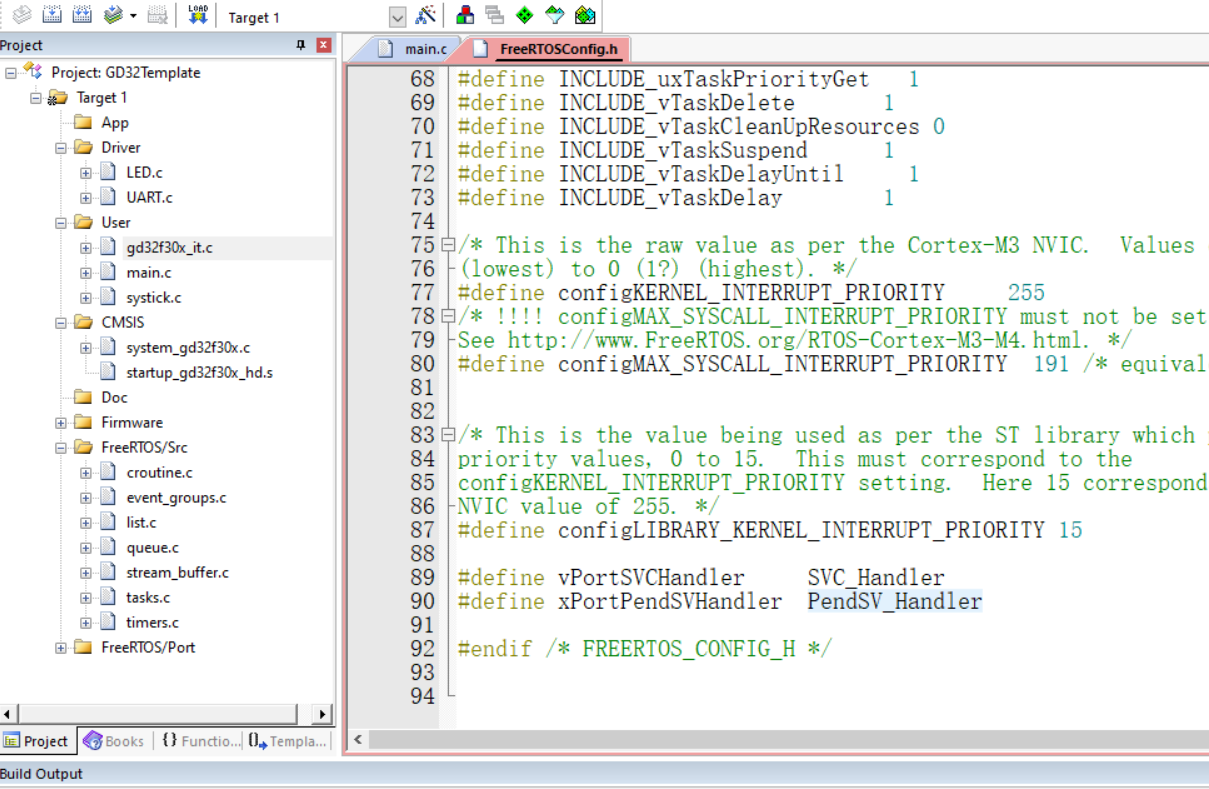Collapse the Project: GD32Template root node

point(11,72)
